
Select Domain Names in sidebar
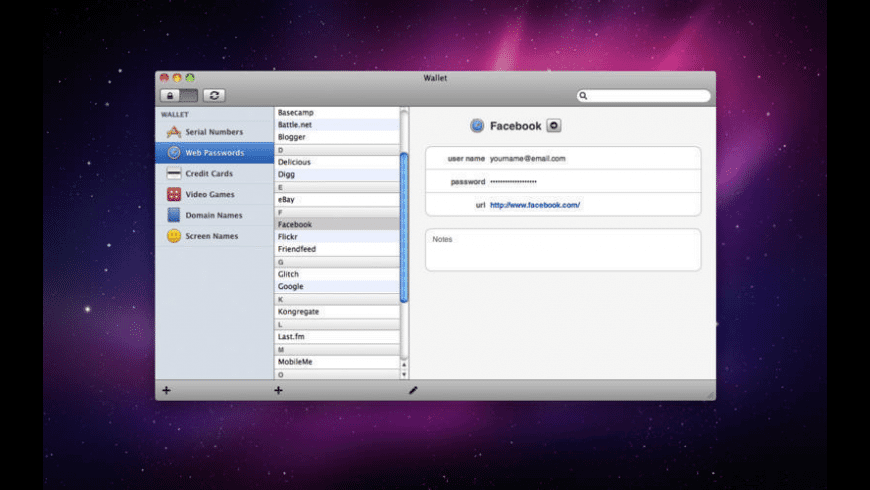(215, 215)
